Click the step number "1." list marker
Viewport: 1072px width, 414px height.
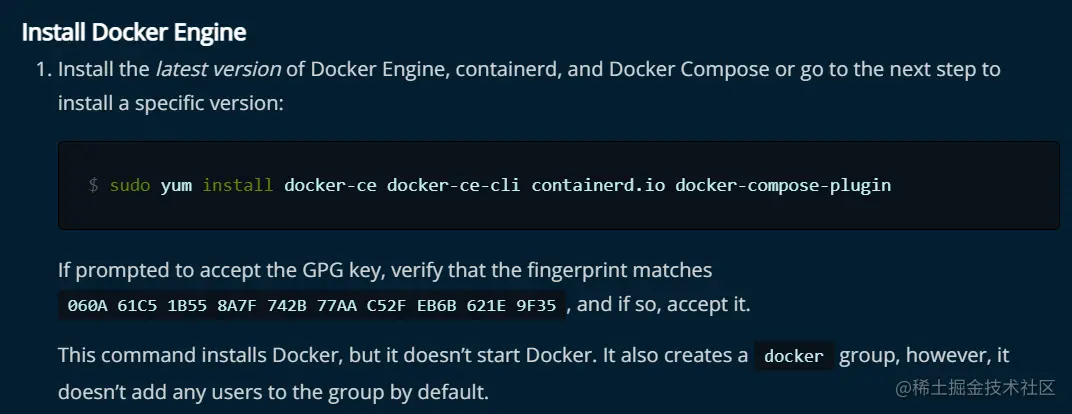click(43, 70)
